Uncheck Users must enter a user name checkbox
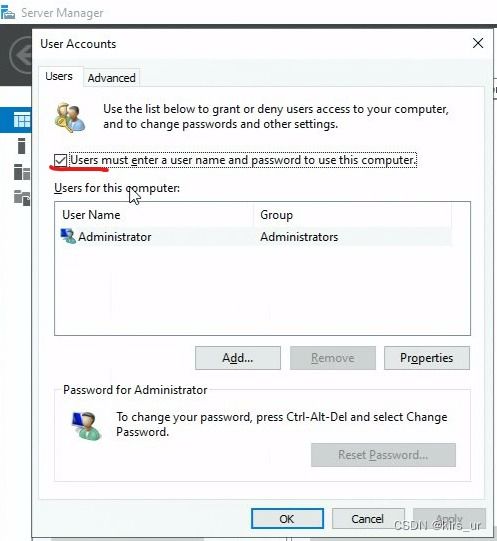This screenshot has height=541, width=497. click(x=60, y=160)
